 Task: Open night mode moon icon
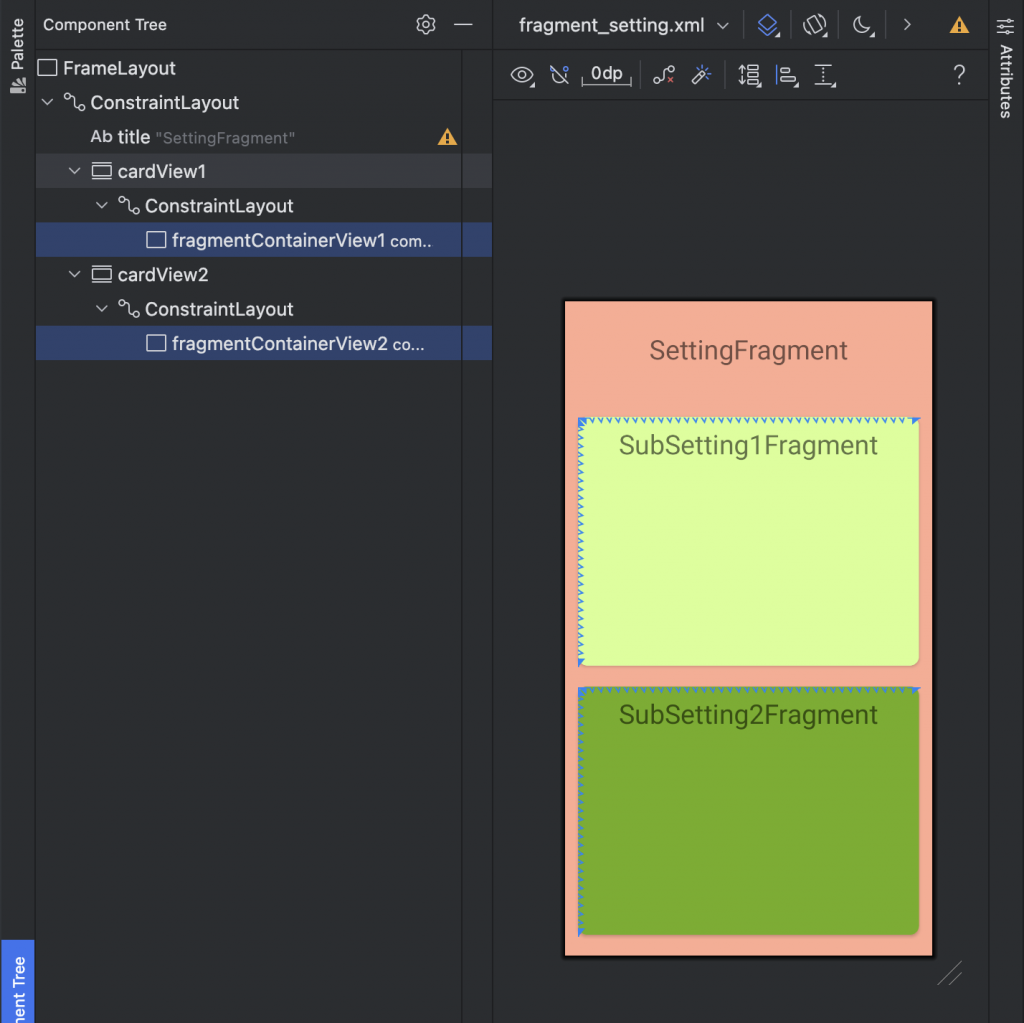point(863,25)
